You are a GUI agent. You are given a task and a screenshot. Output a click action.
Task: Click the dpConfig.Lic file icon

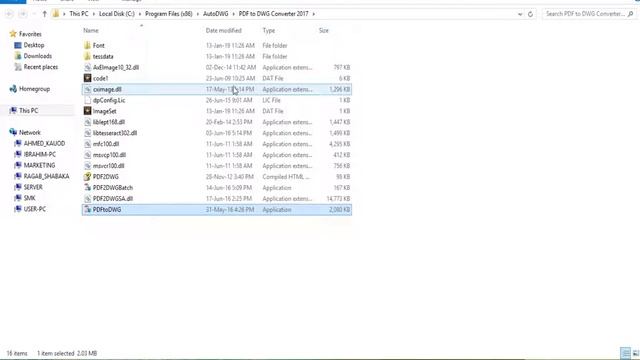87,100
